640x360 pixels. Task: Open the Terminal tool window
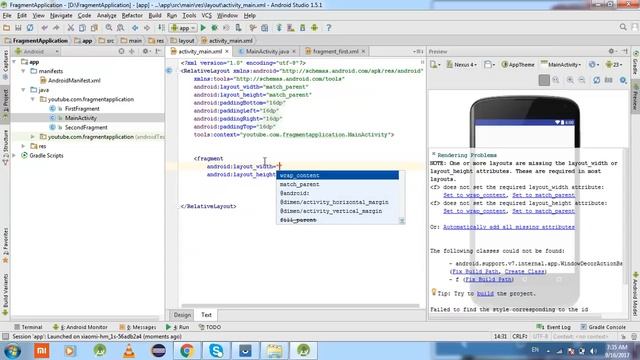tap(28, 327)
